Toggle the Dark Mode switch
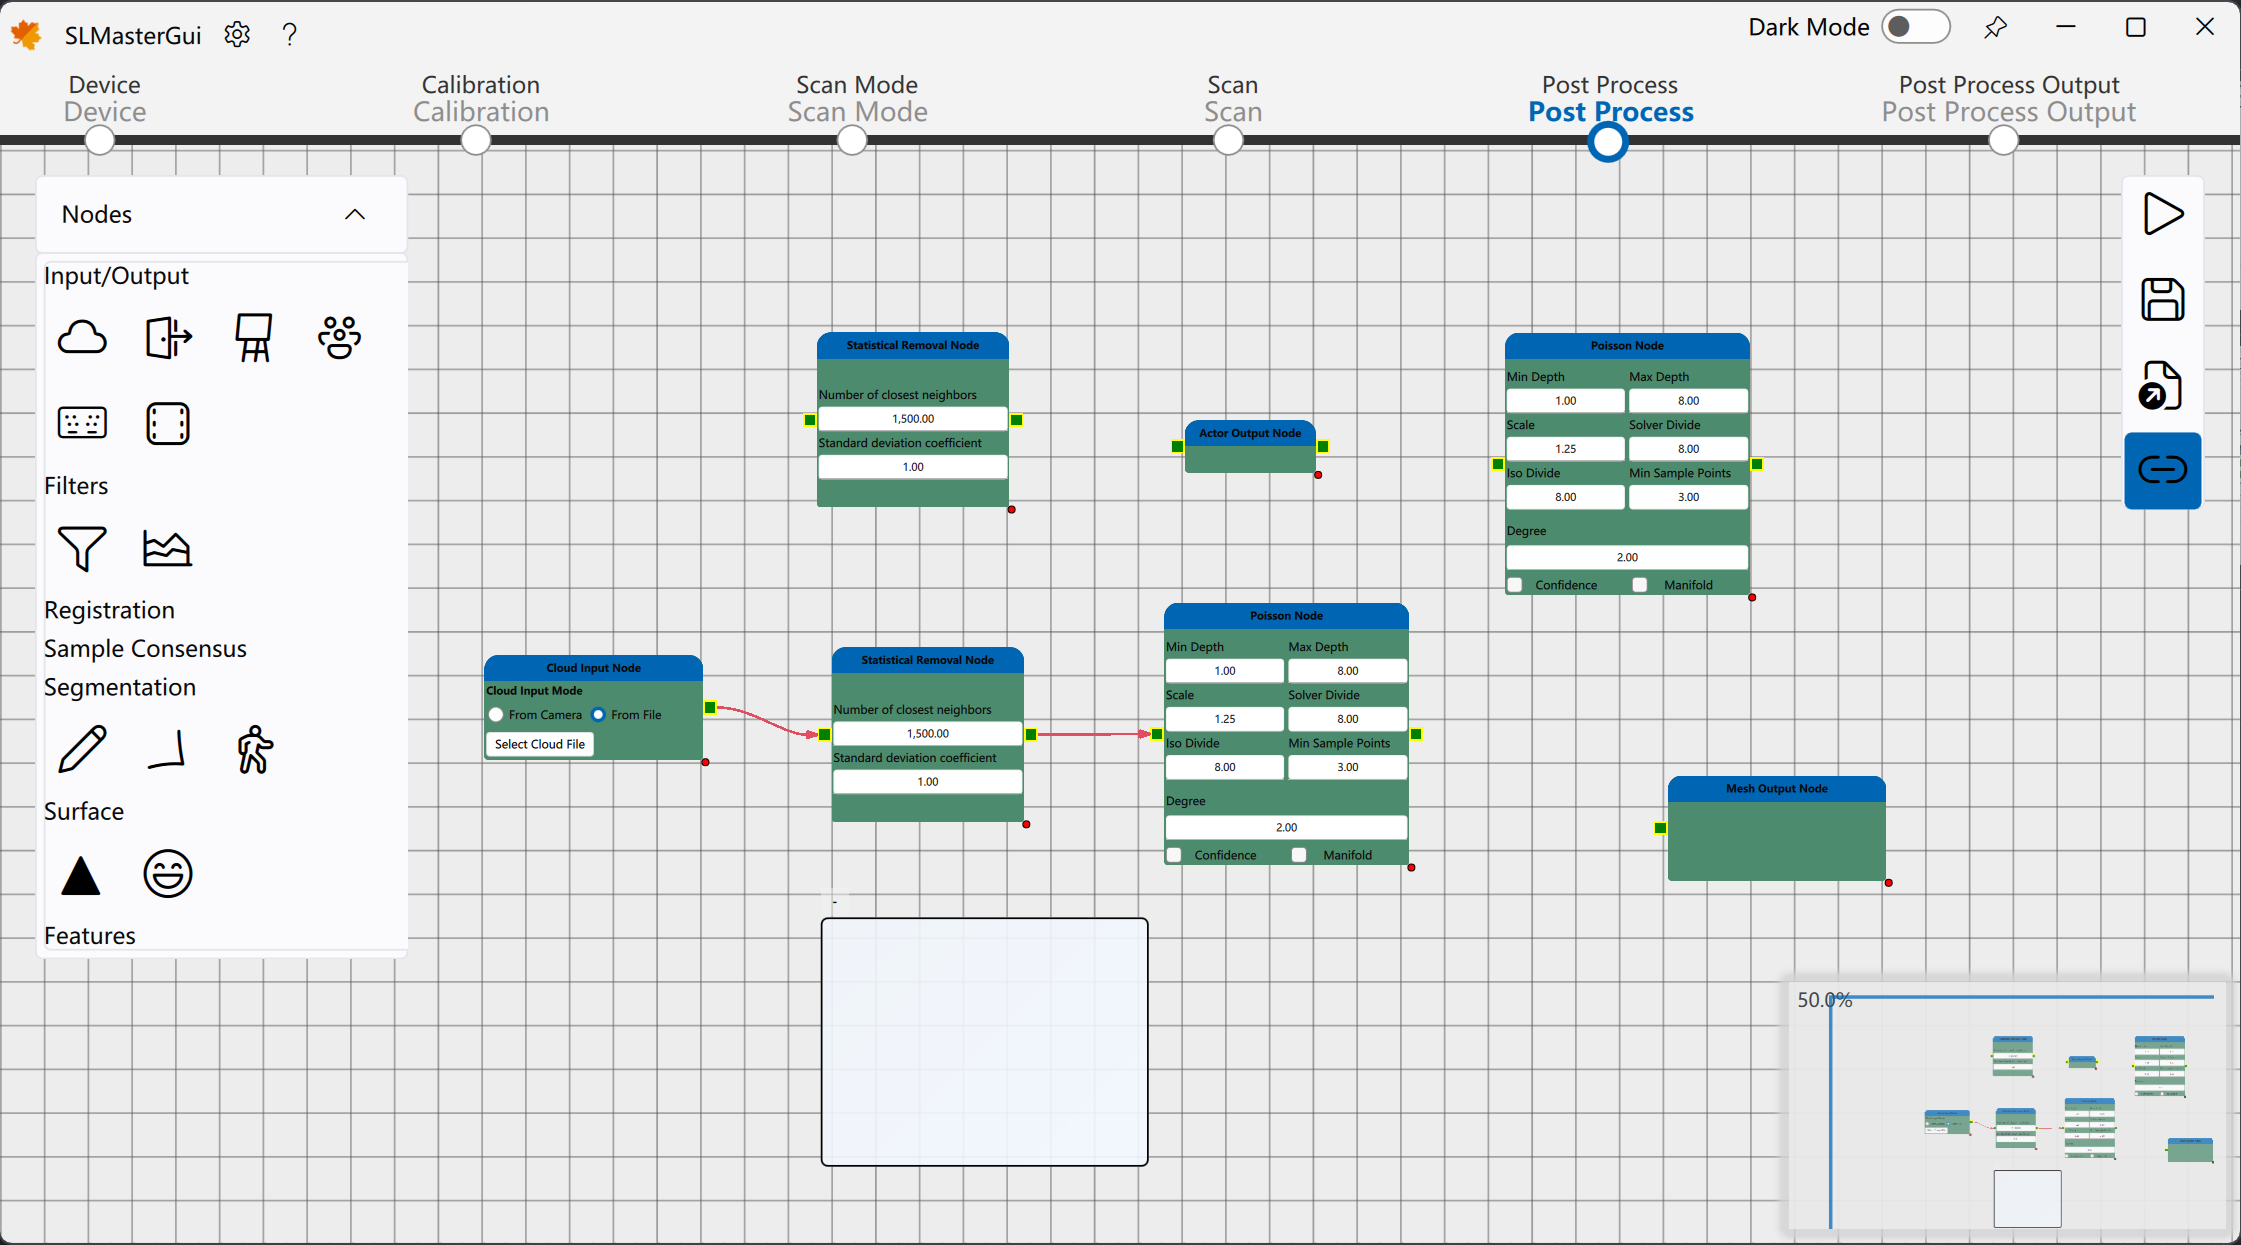Image resolution: width=2241 pixels, height=1245 pixels. (x=1914, y=27)
